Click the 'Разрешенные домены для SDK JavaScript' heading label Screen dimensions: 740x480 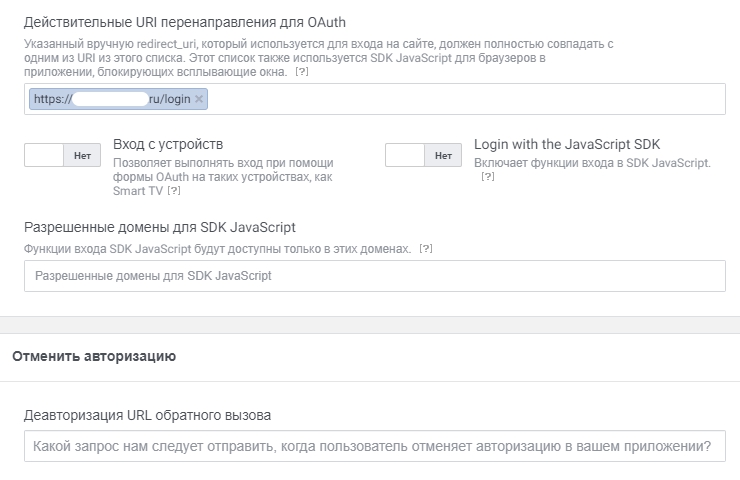[159, 227]
